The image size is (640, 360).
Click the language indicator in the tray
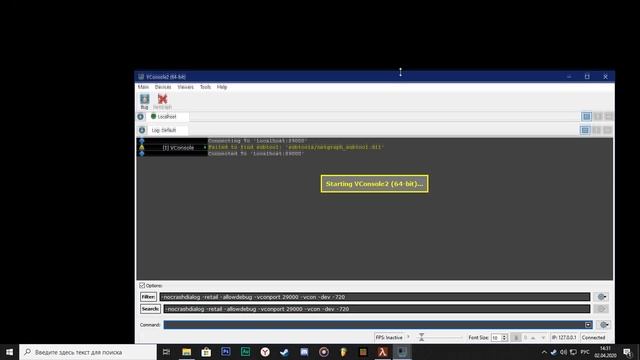[x=585, y=352]
